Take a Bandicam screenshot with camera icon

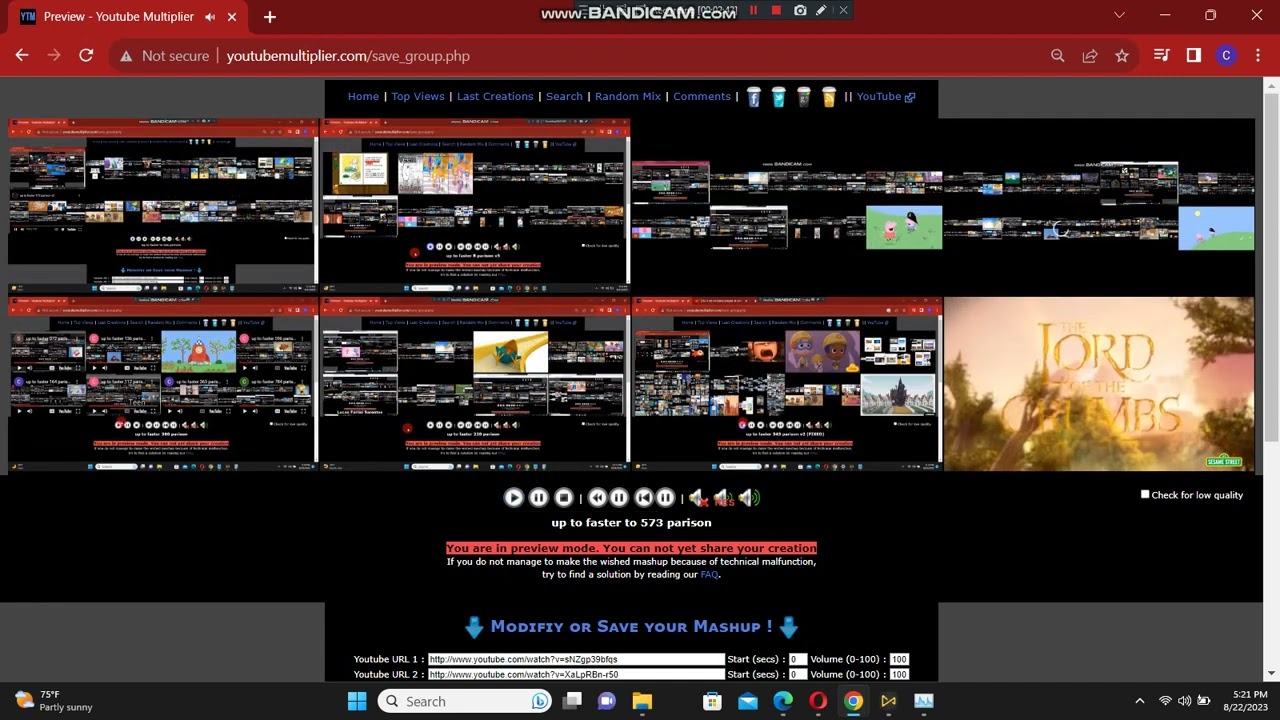[800, 10]
